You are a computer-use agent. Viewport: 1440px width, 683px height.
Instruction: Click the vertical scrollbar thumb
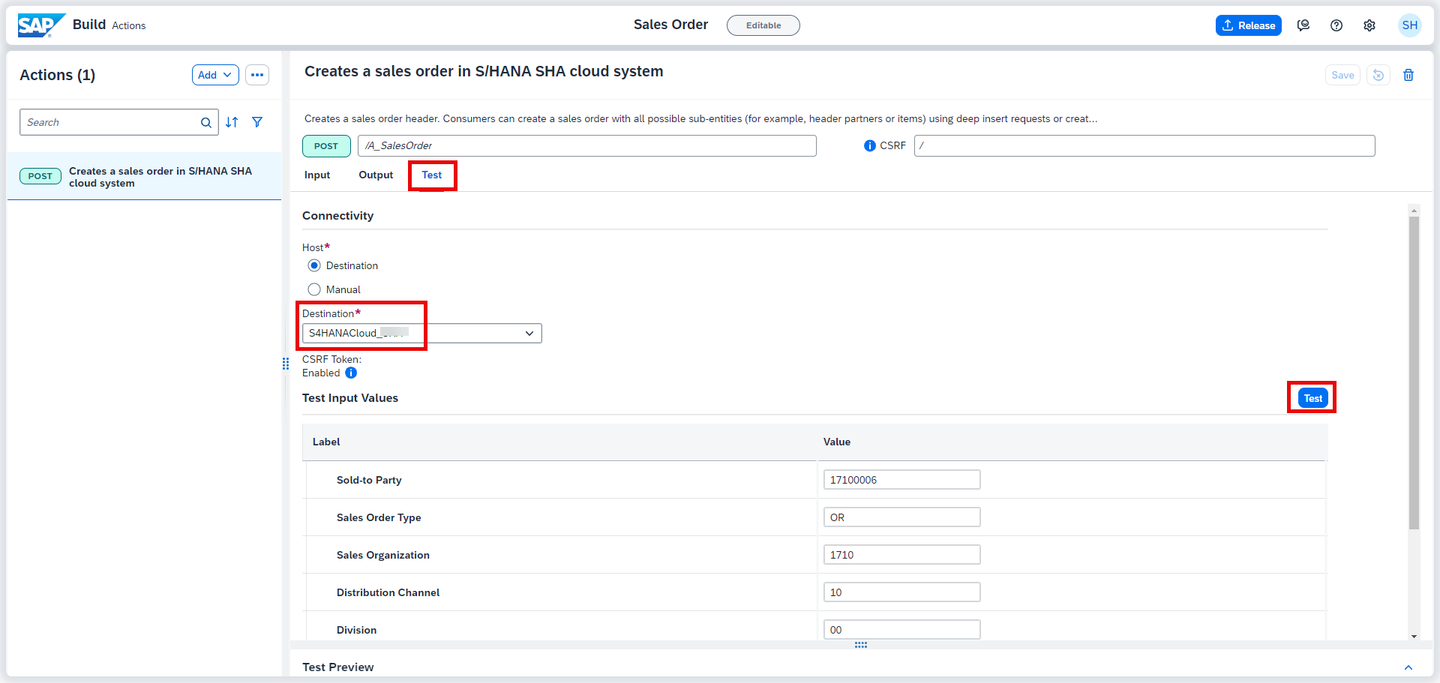pyautogui.click(x=1414, y=372)
